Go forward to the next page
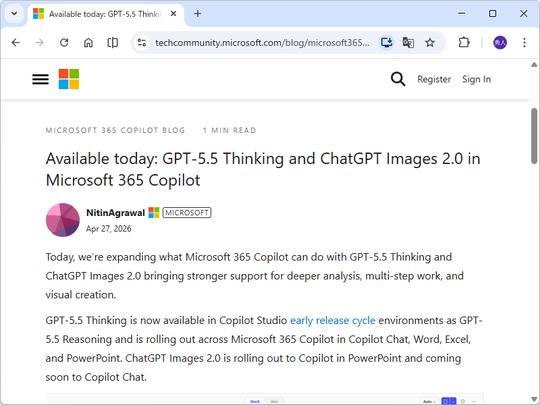The width and height of the screenshot is (540, 405). (40, 43)
